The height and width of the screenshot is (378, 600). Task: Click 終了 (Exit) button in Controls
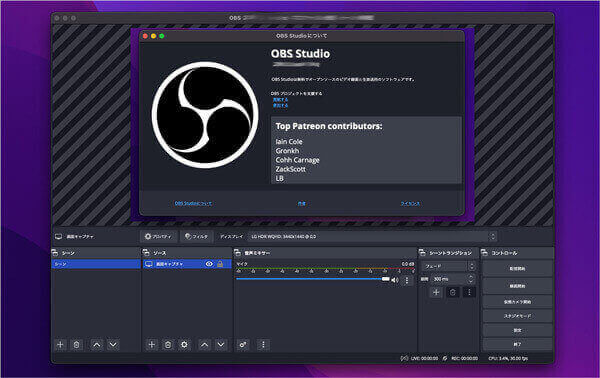517,344
